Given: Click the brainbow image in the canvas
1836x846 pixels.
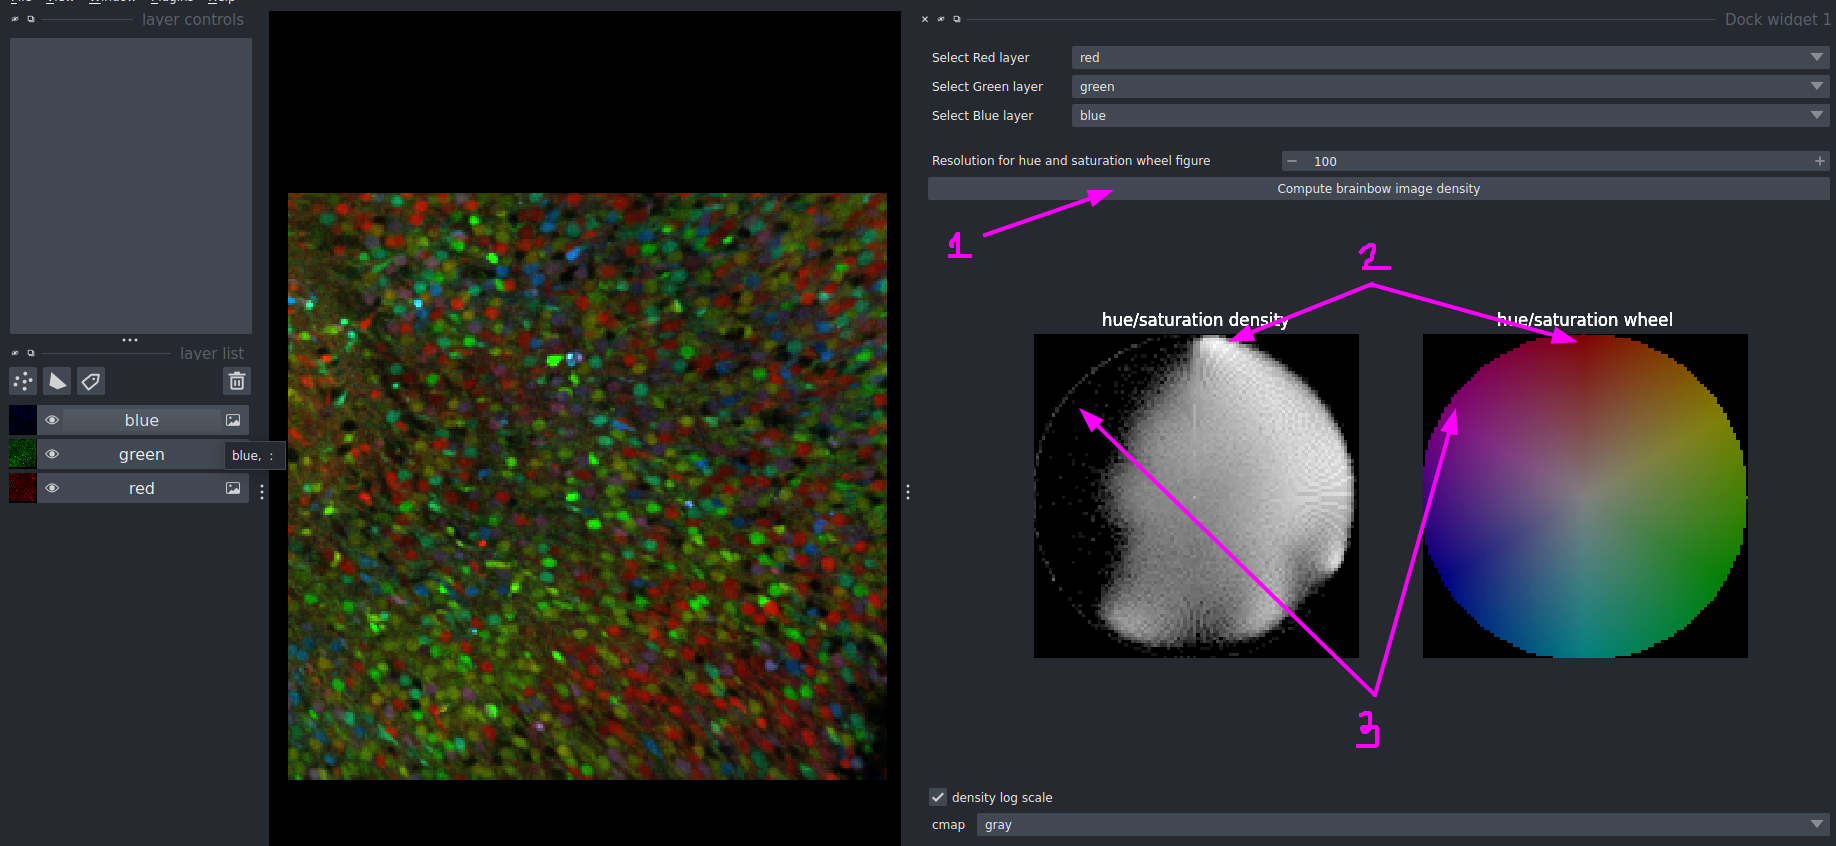Looking at the screenshot, I should pos(587,486).
